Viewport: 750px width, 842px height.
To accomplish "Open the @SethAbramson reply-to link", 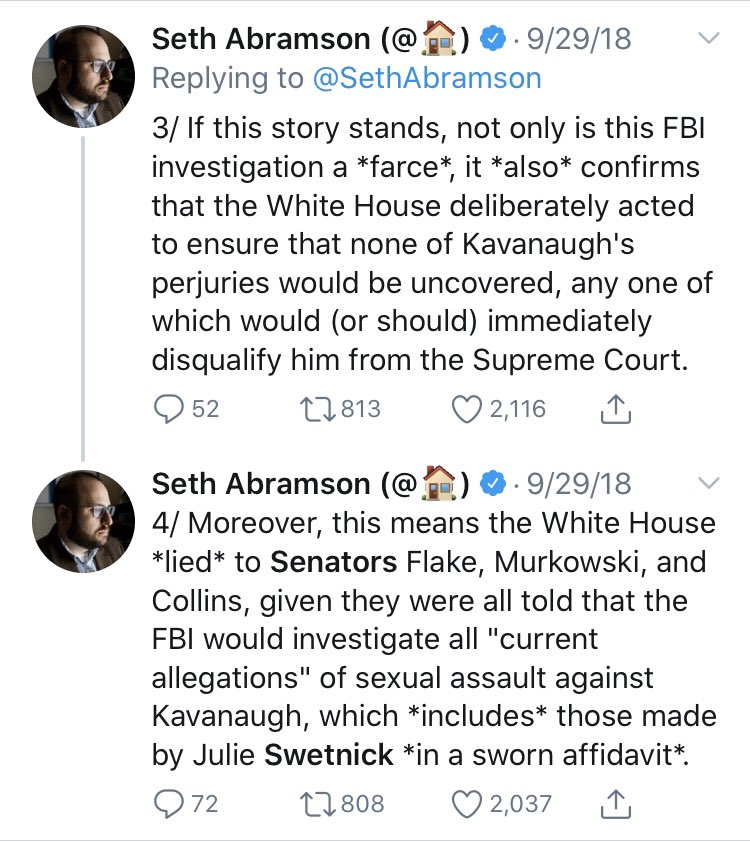I will click(x=427, y=78).
